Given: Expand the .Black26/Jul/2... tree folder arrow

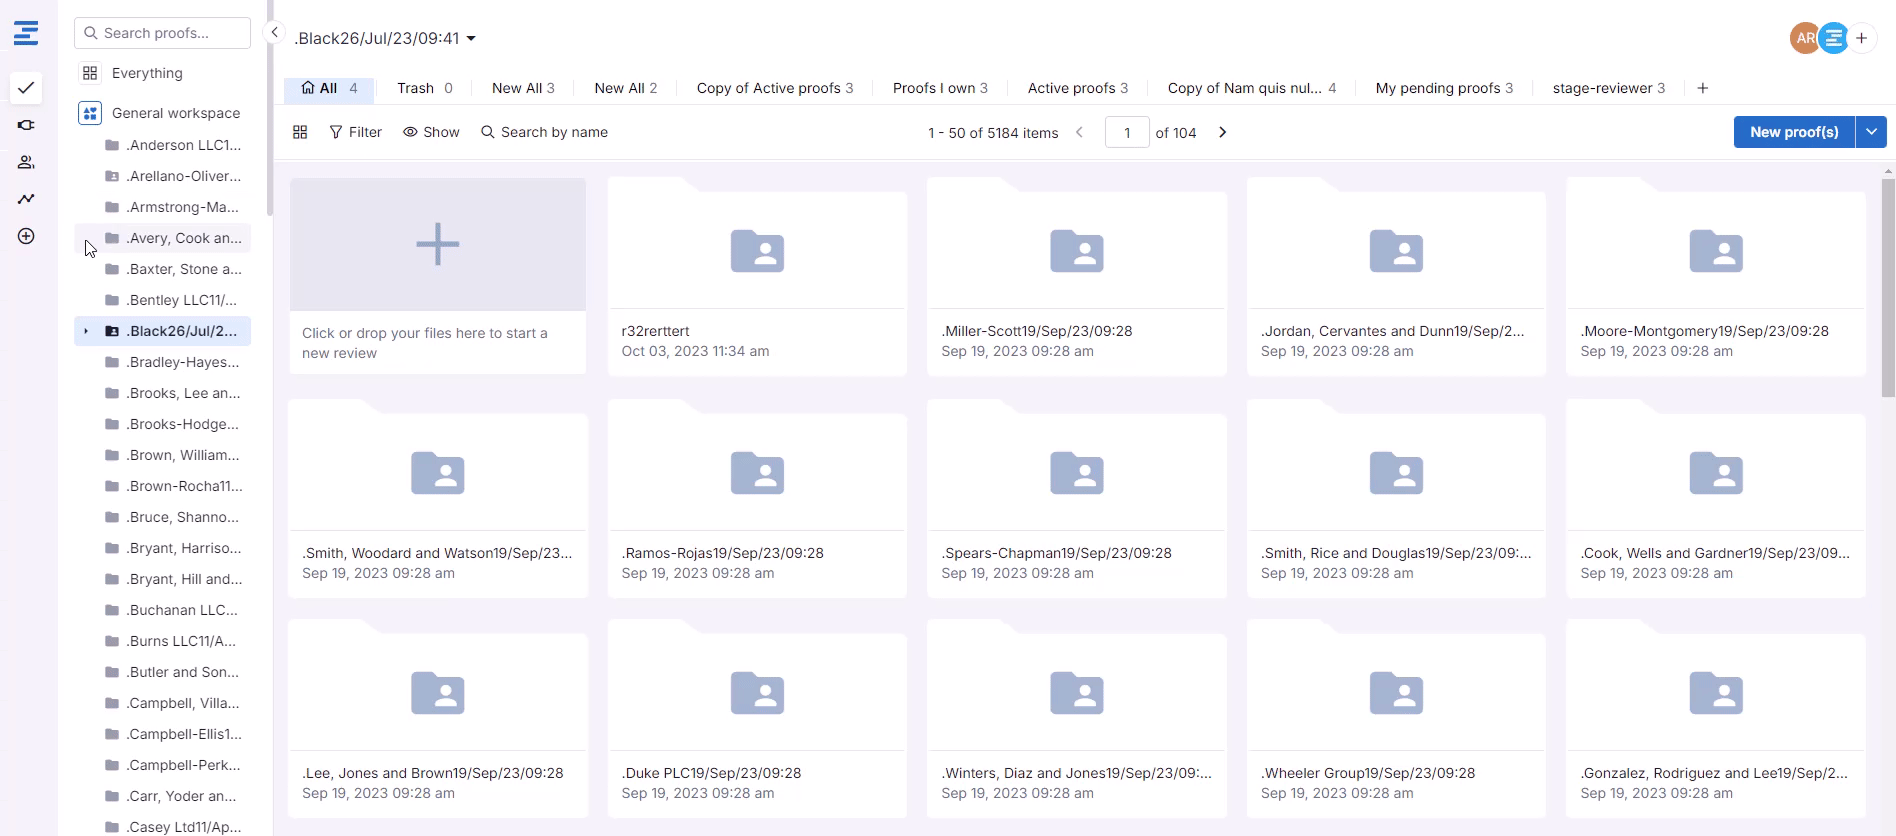Looking at the screenshot, I should tap(86, 331).
